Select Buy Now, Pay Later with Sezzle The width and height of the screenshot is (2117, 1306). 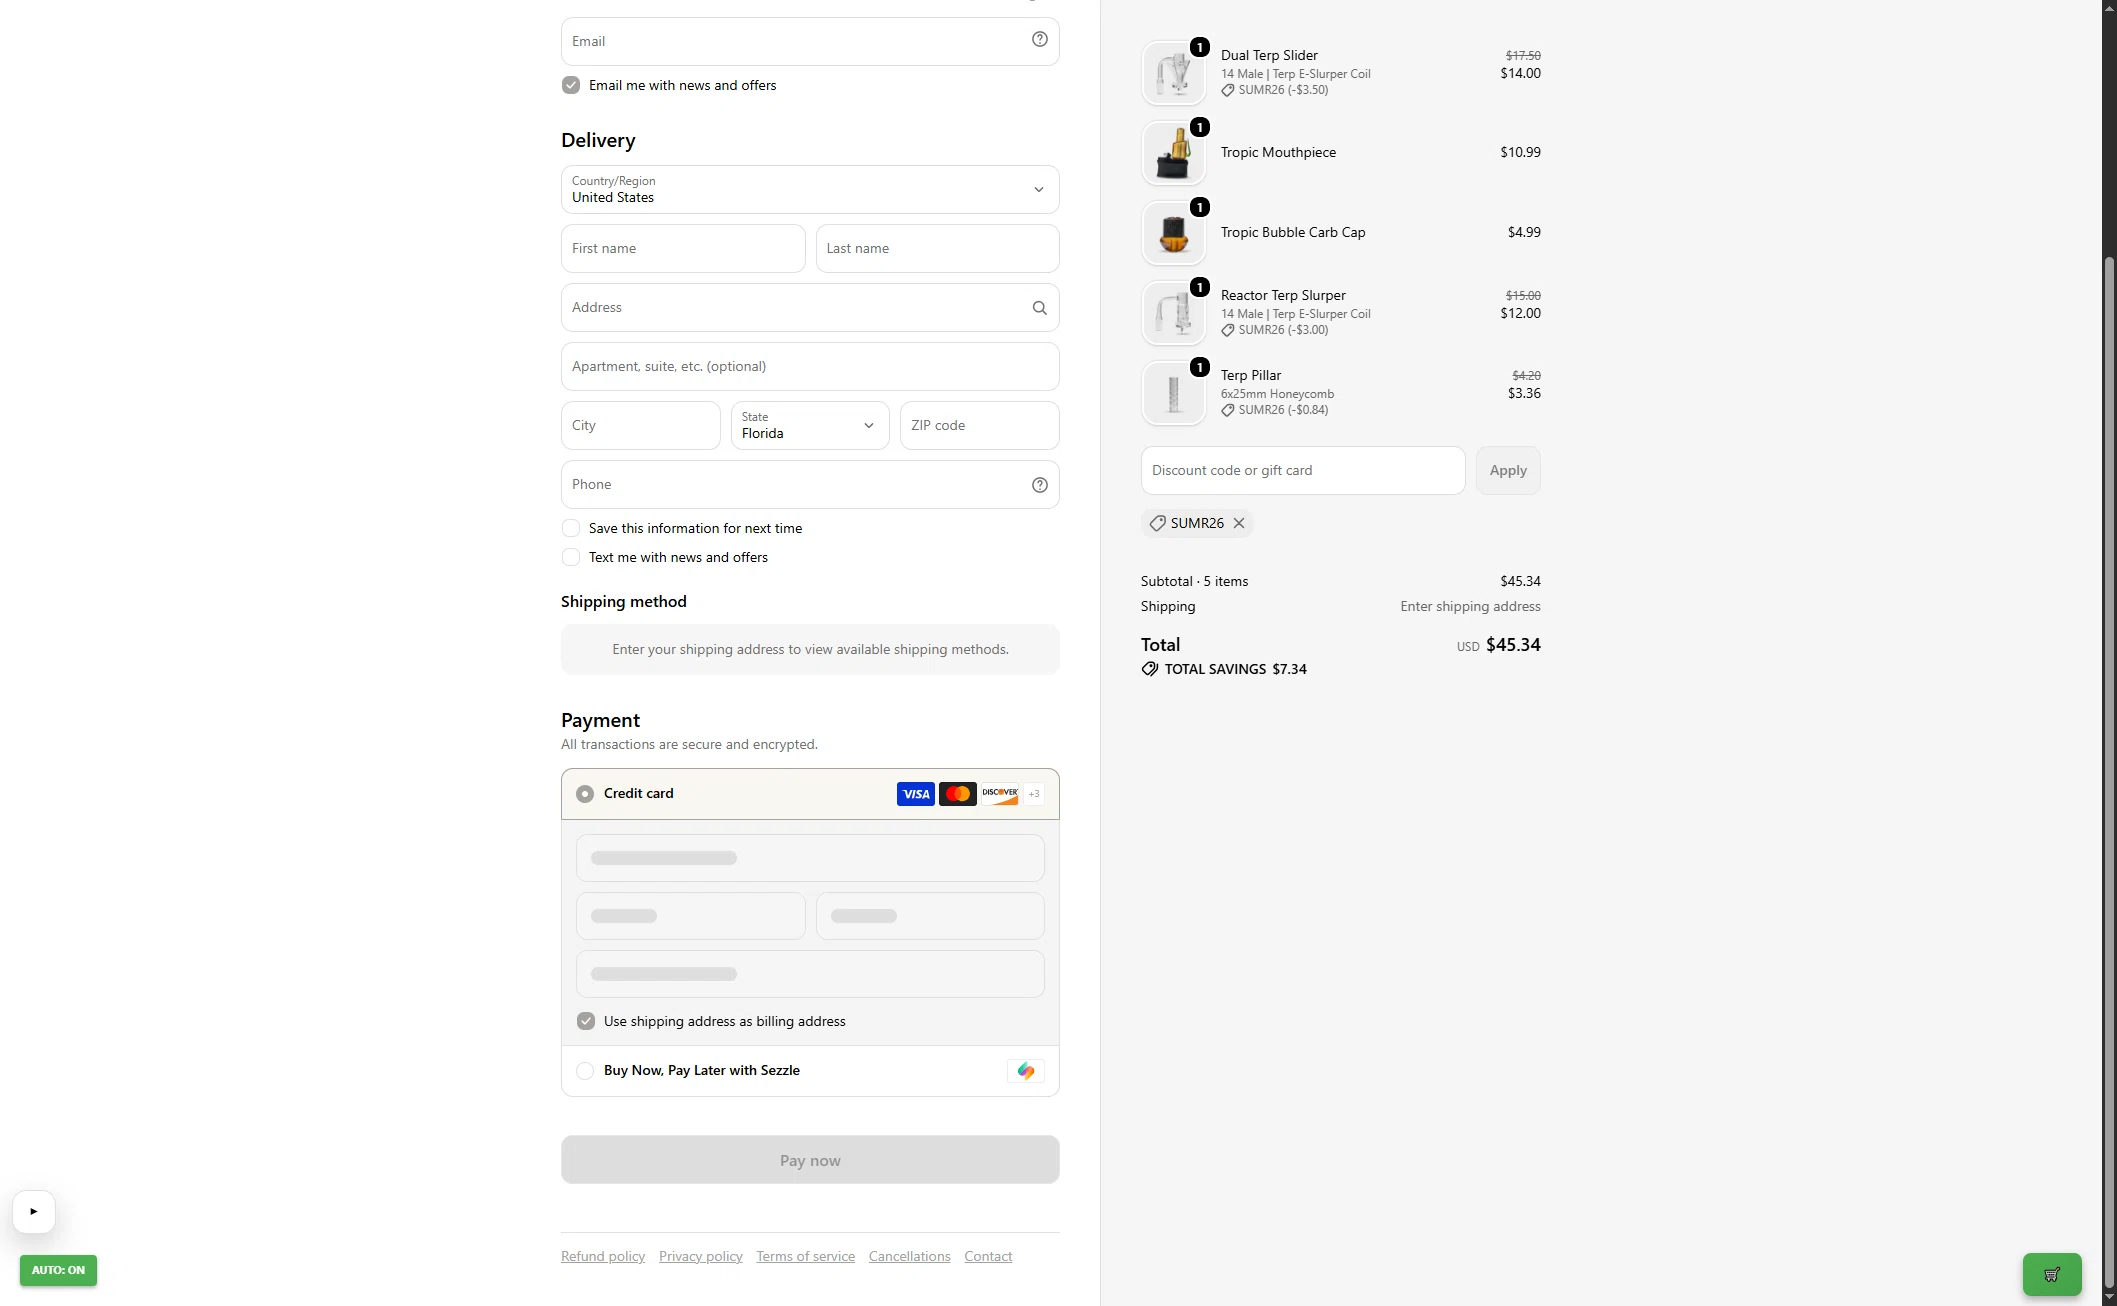(x=585, y=1071)
